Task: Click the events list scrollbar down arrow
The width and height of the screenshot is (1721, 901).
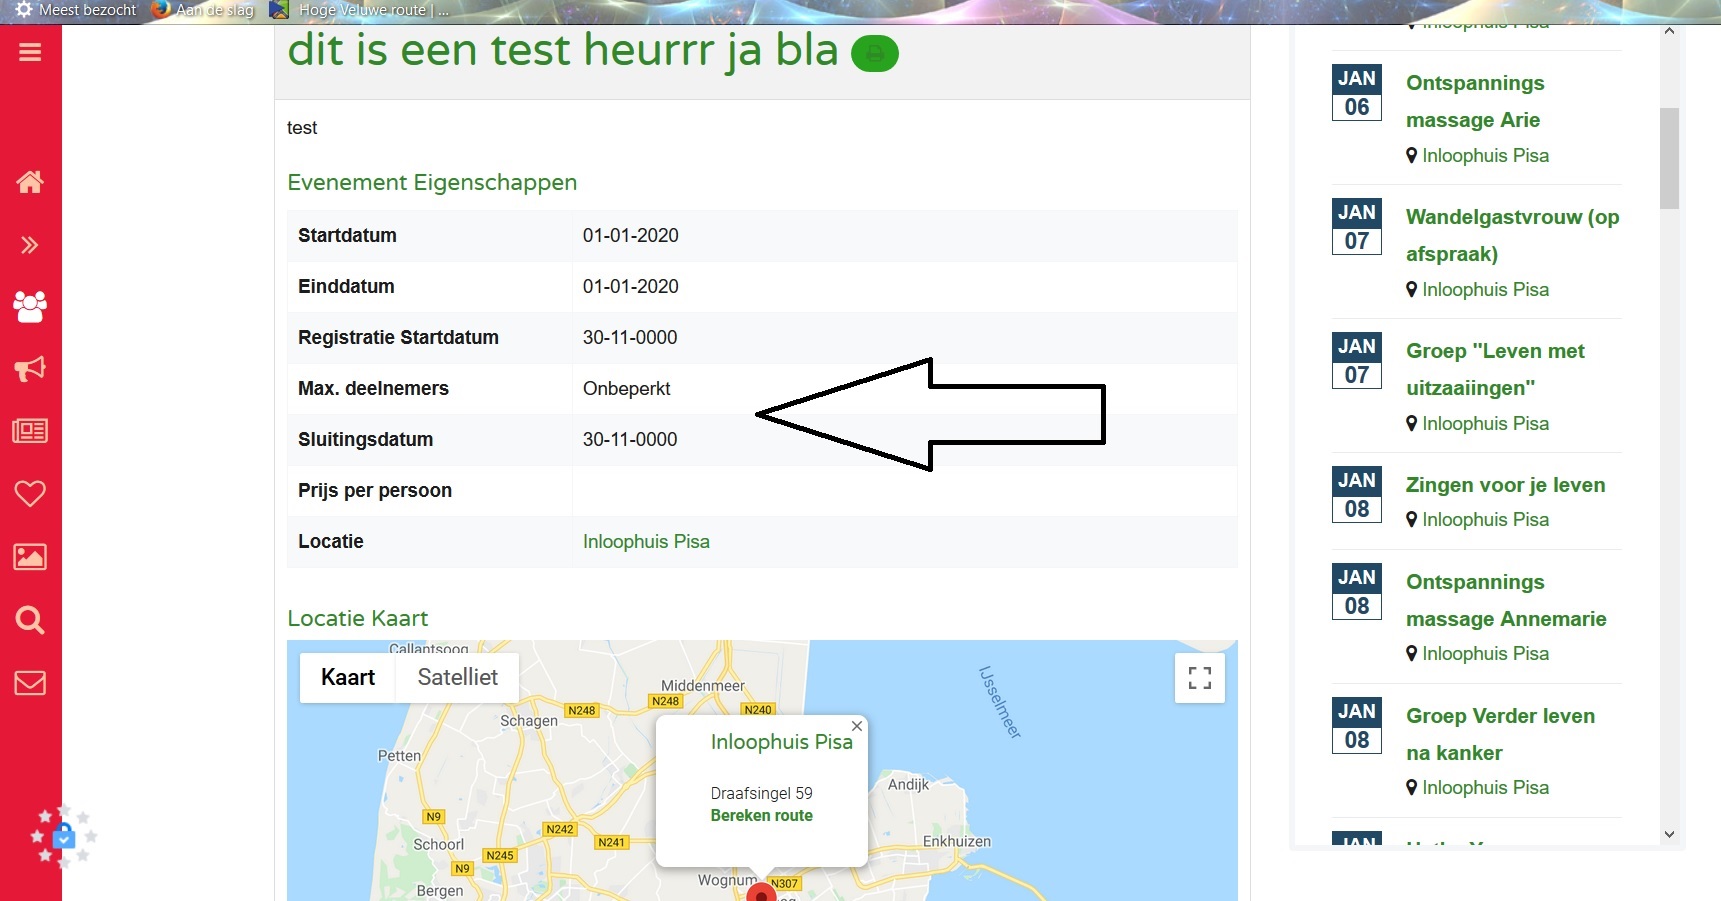Action: tap(1668, 834)
